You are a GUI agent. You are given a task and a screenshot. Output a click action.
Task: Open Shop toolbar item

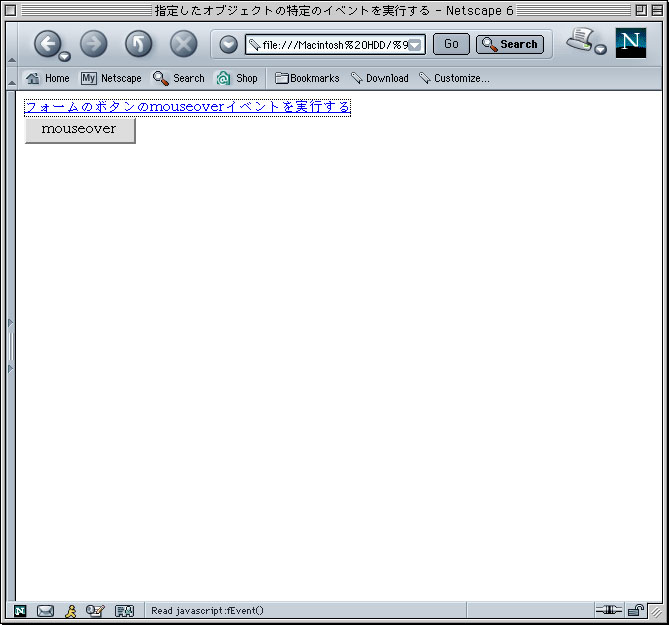coord(237,78)
